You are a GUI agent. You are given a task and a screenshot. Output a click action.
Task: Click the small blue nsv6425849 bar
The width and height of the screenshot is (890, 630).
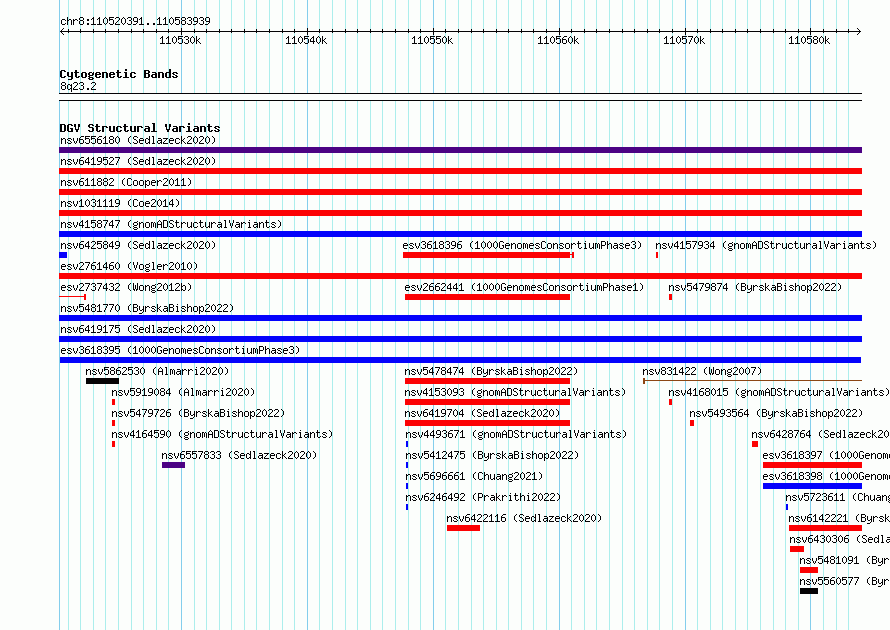click(63, 255)
